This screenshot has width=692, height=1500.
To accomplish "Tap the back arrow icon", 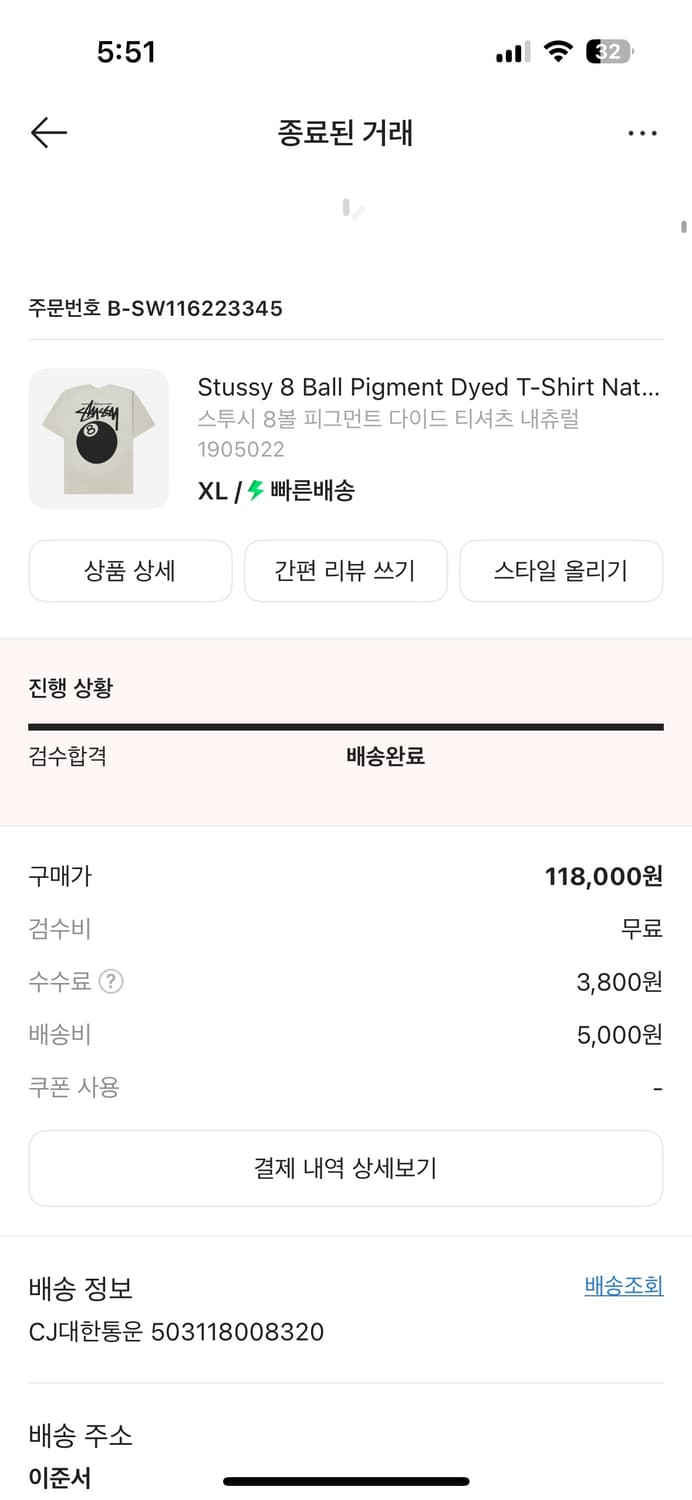I will pyautogui.click(x=48, y=133).
